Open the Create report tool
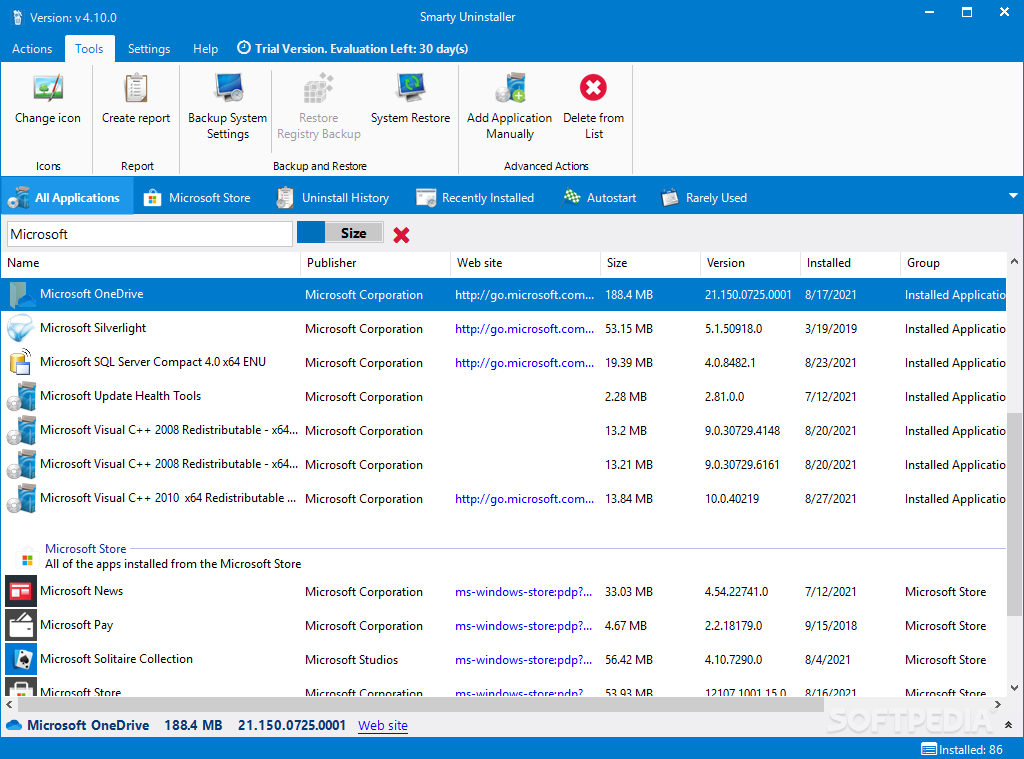 [136, 102]
